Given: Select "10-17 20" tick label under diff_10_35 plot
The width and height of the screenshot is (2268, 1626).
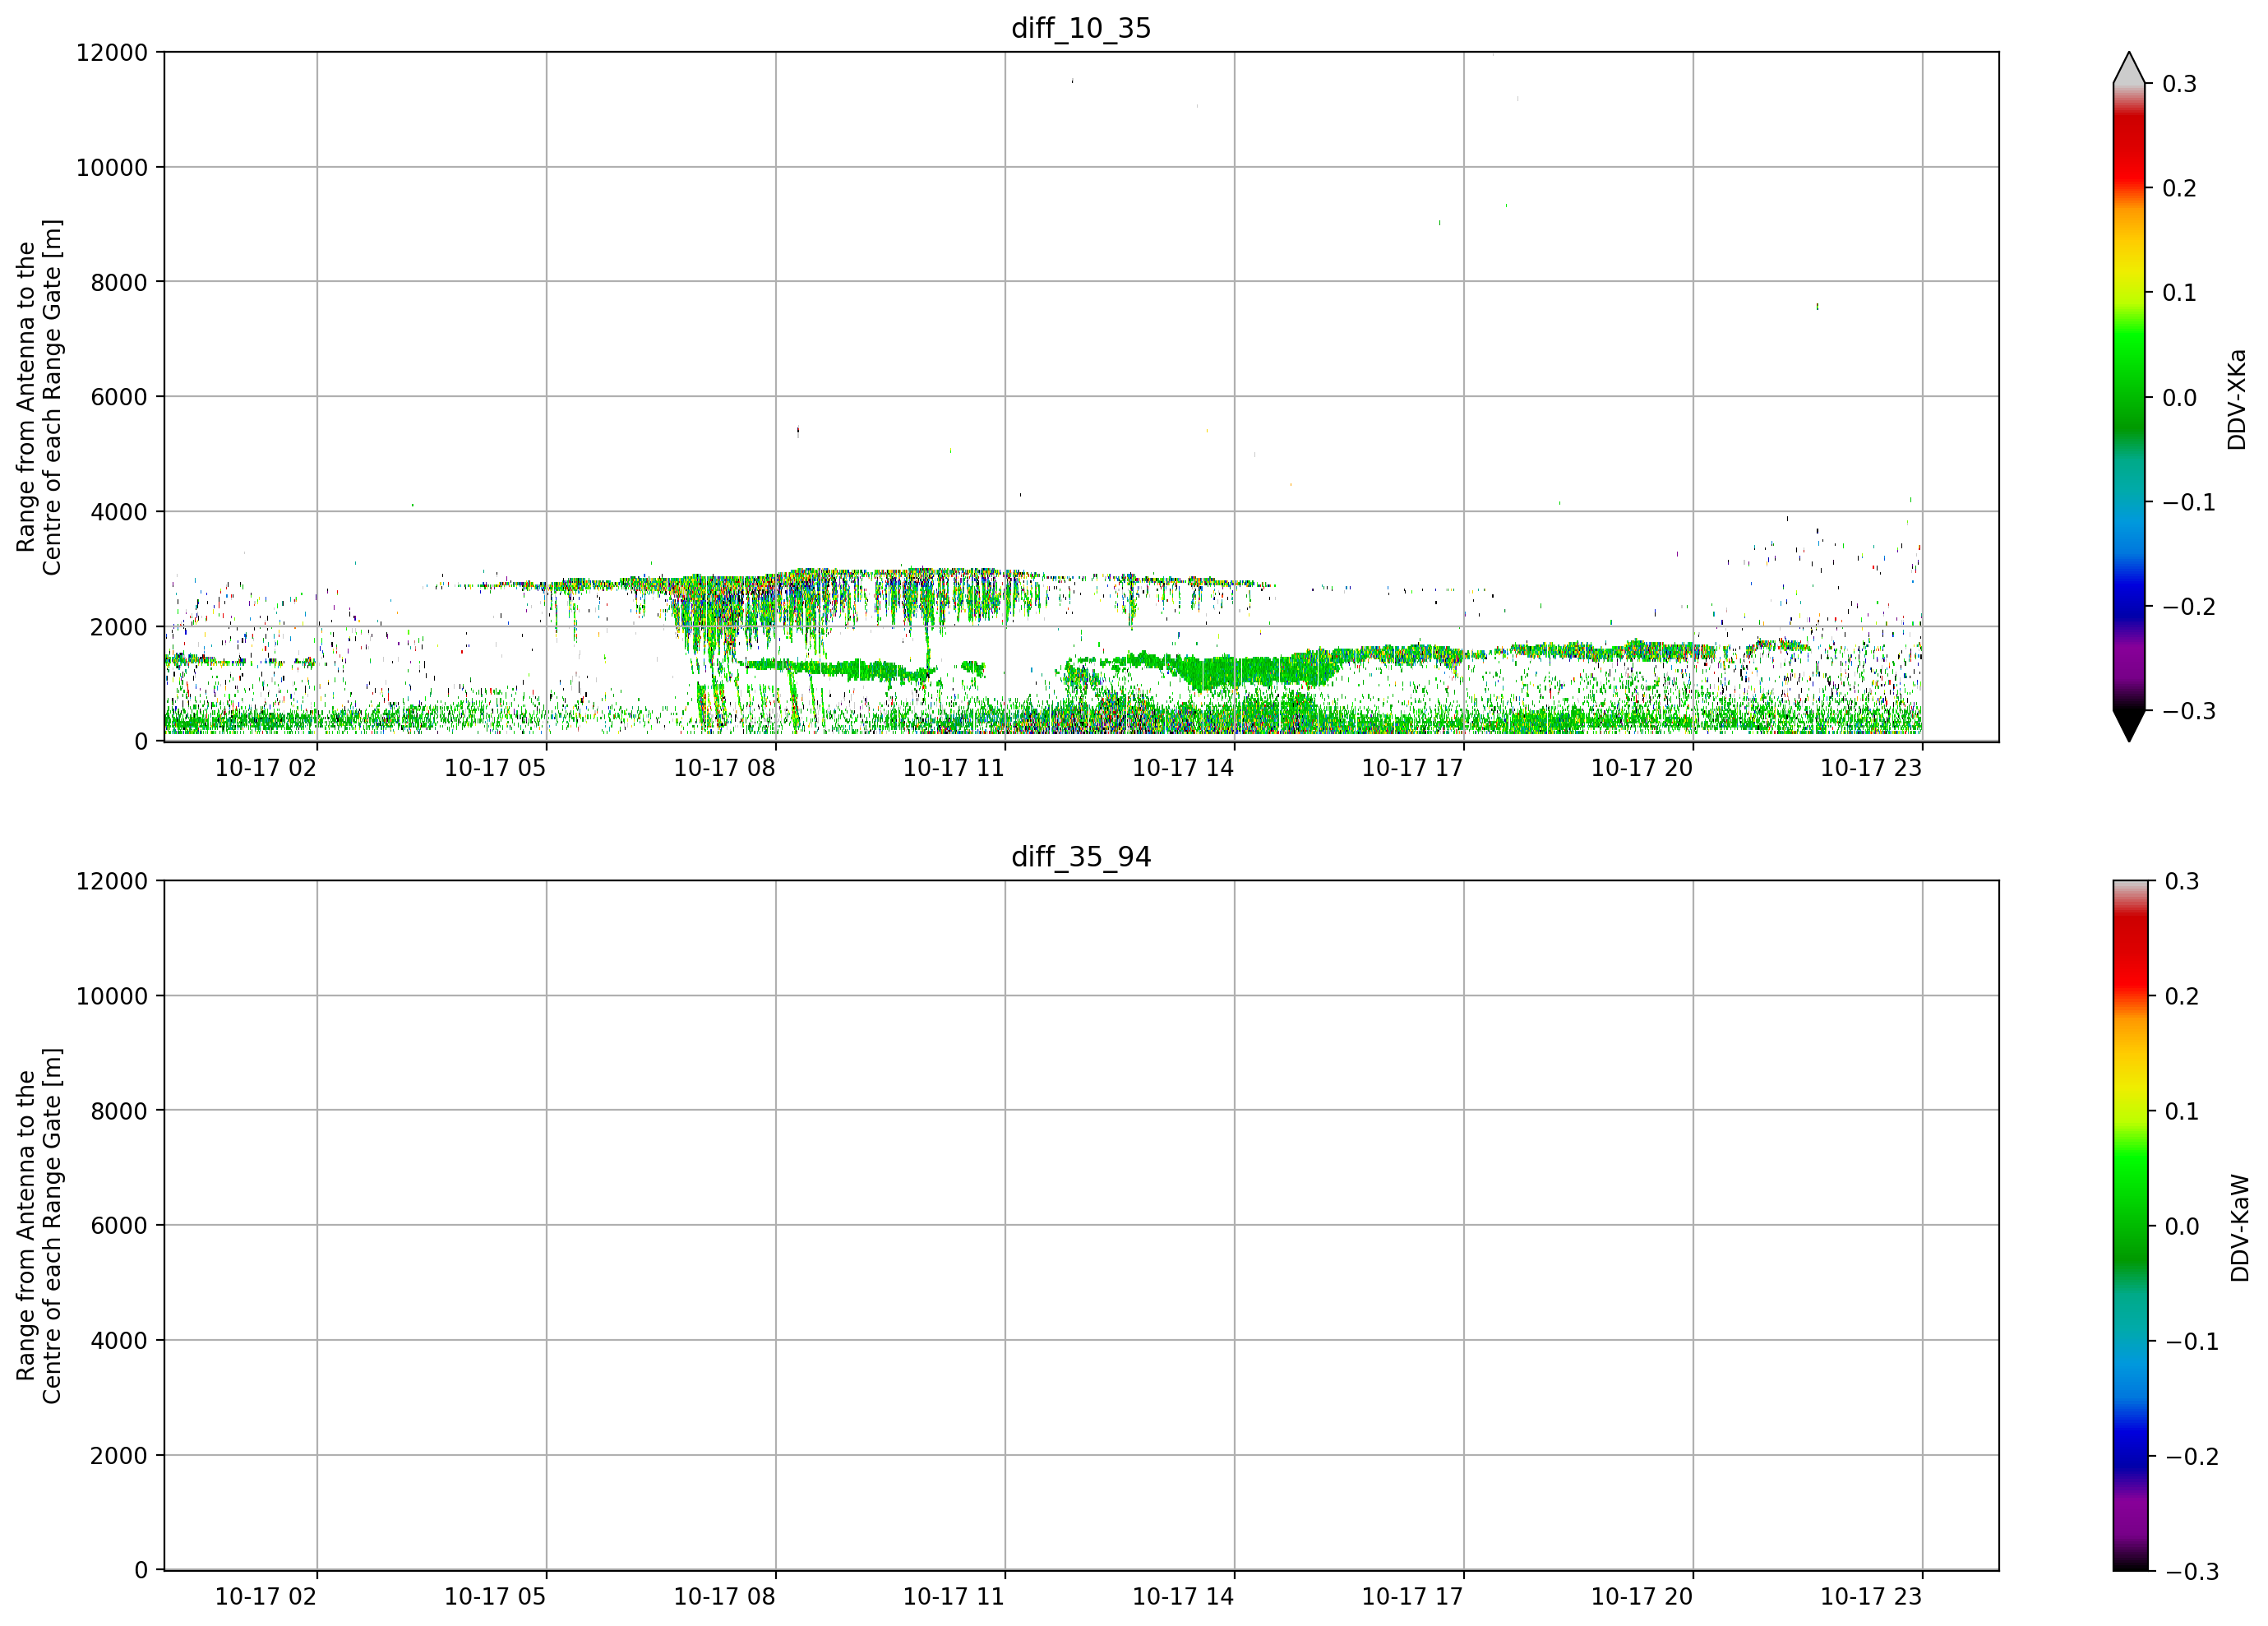Looking at the screenshot, I should [x=1642, y=768].
